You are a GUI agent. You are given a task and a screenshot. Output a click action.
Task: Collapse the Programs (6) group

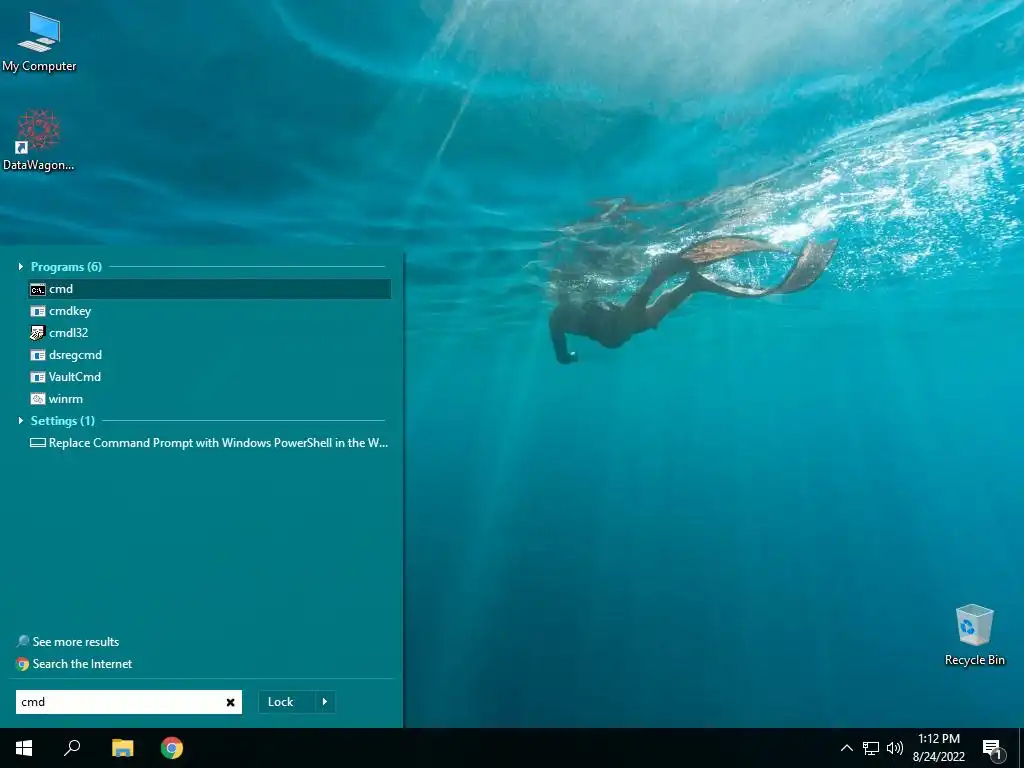coord(20,266)
